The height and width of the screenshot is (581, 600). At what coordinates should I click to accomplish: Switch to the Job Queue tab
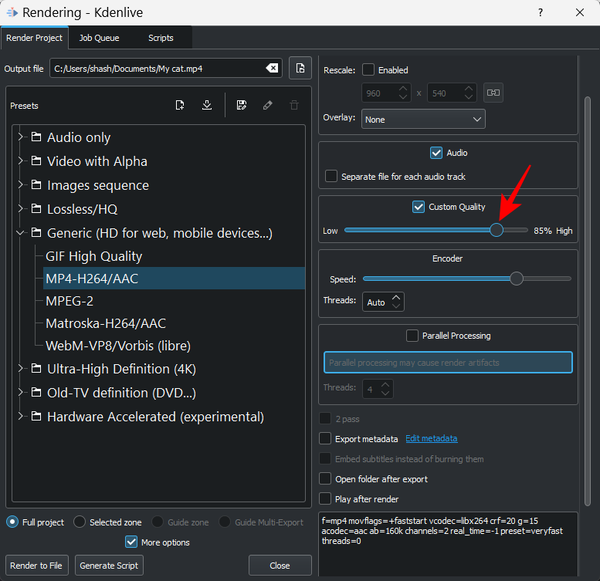click(99, 38)
